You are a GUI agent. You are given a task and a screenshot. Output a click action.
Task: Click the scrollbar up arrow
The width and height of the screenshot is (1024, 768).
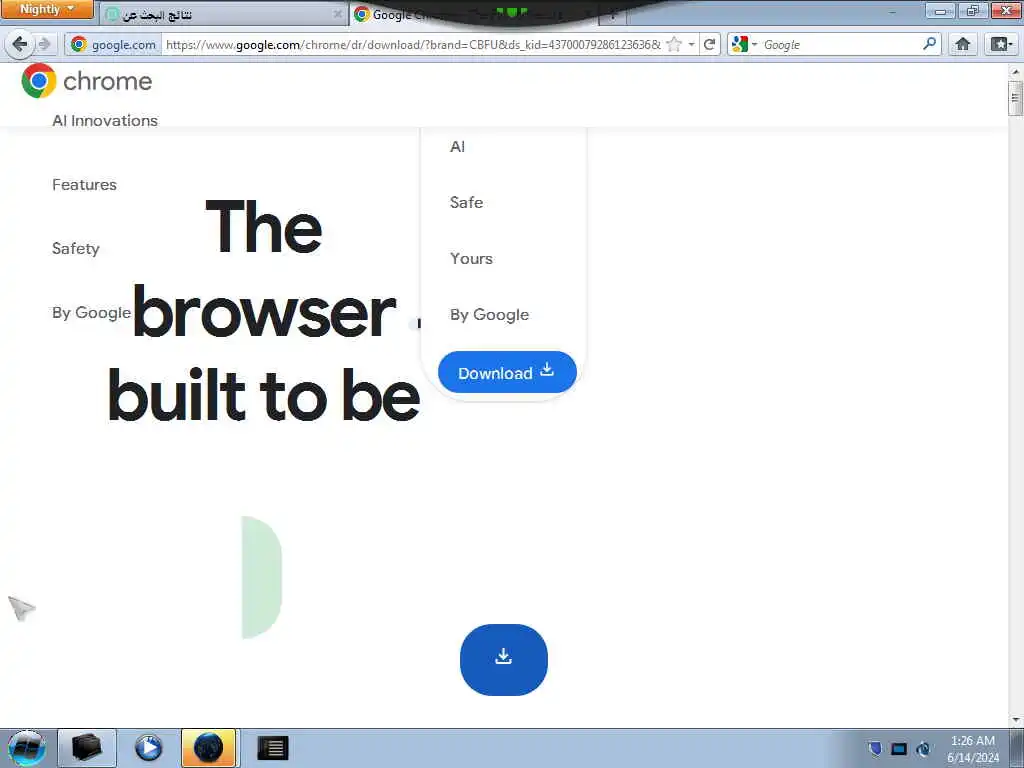(x=1016, y=71)
